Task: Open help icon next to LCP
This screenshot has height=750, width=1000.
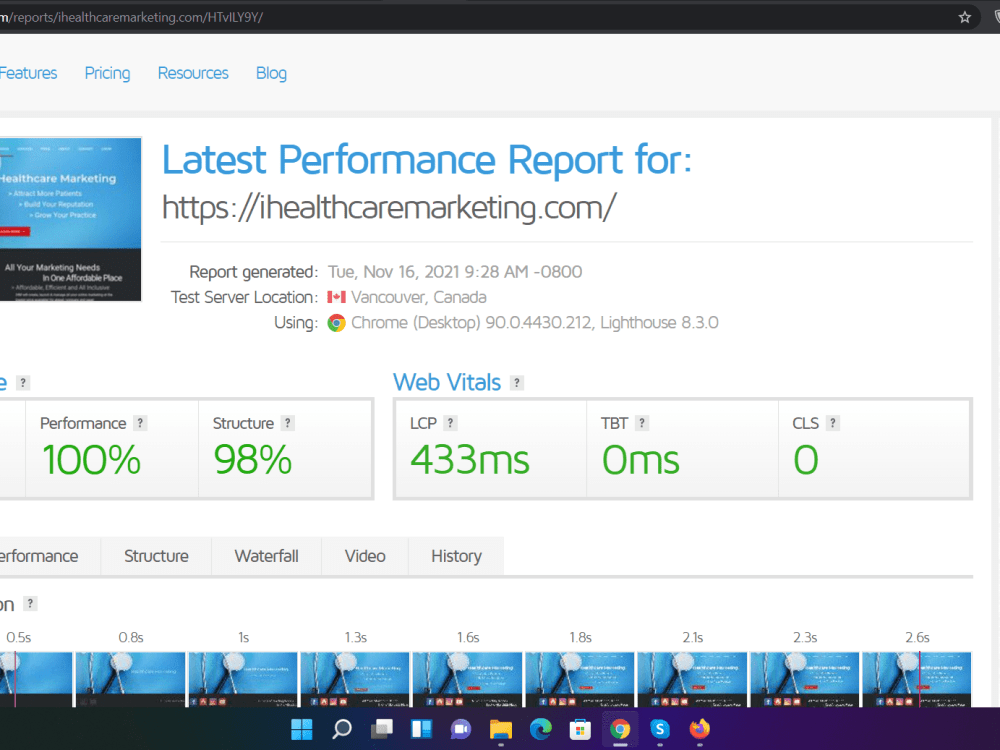Action: [450, 423]
